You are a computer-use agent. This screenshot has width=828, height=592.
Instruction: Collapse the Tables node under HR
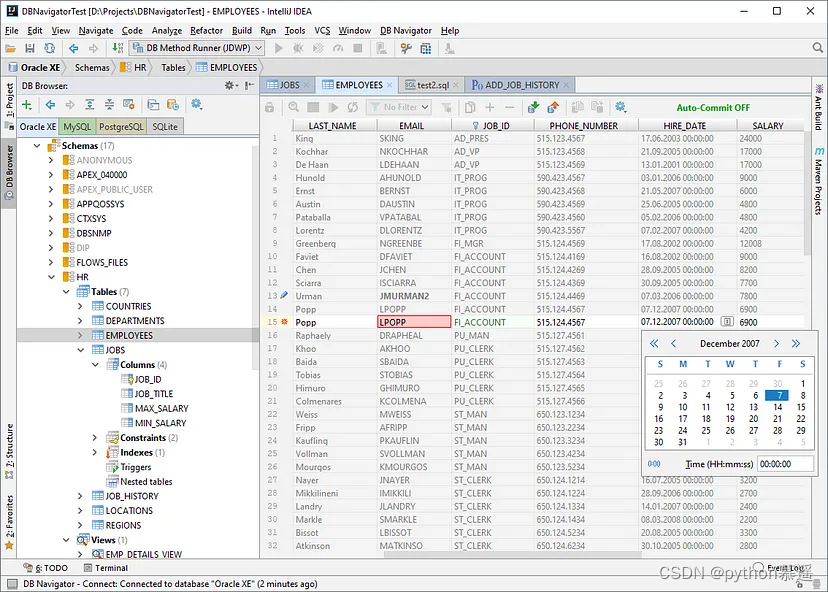point(66,292)
